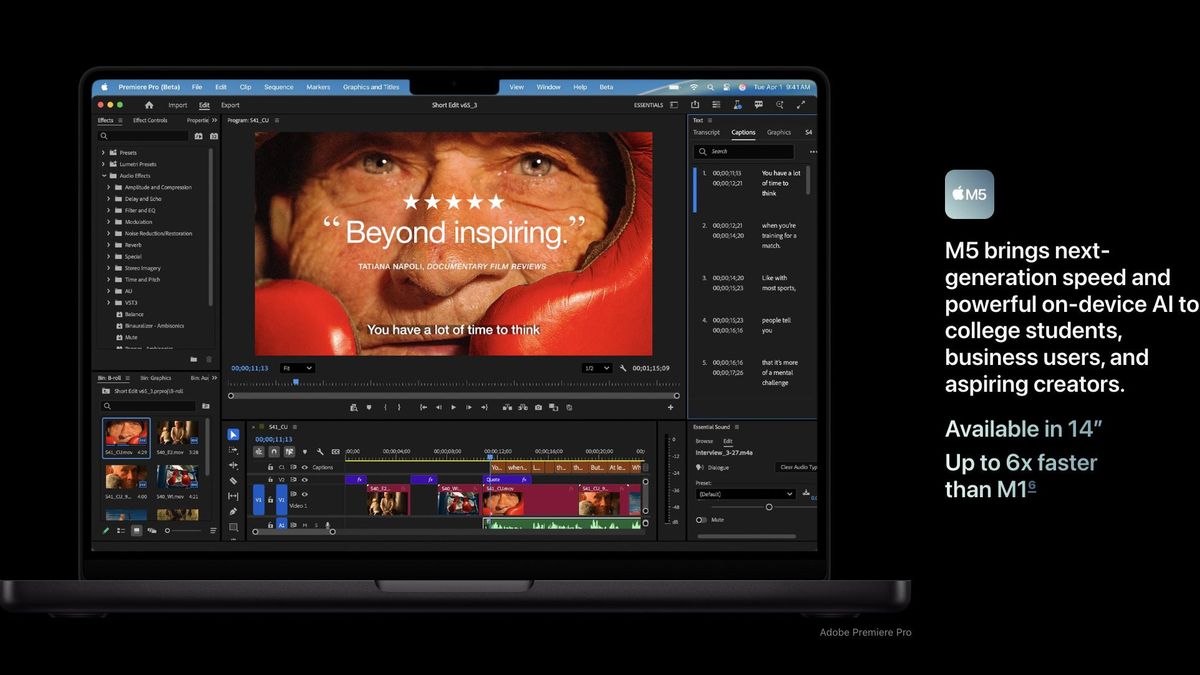Click the Mark In bracket
1200x675 pixels.
[385, 407]
